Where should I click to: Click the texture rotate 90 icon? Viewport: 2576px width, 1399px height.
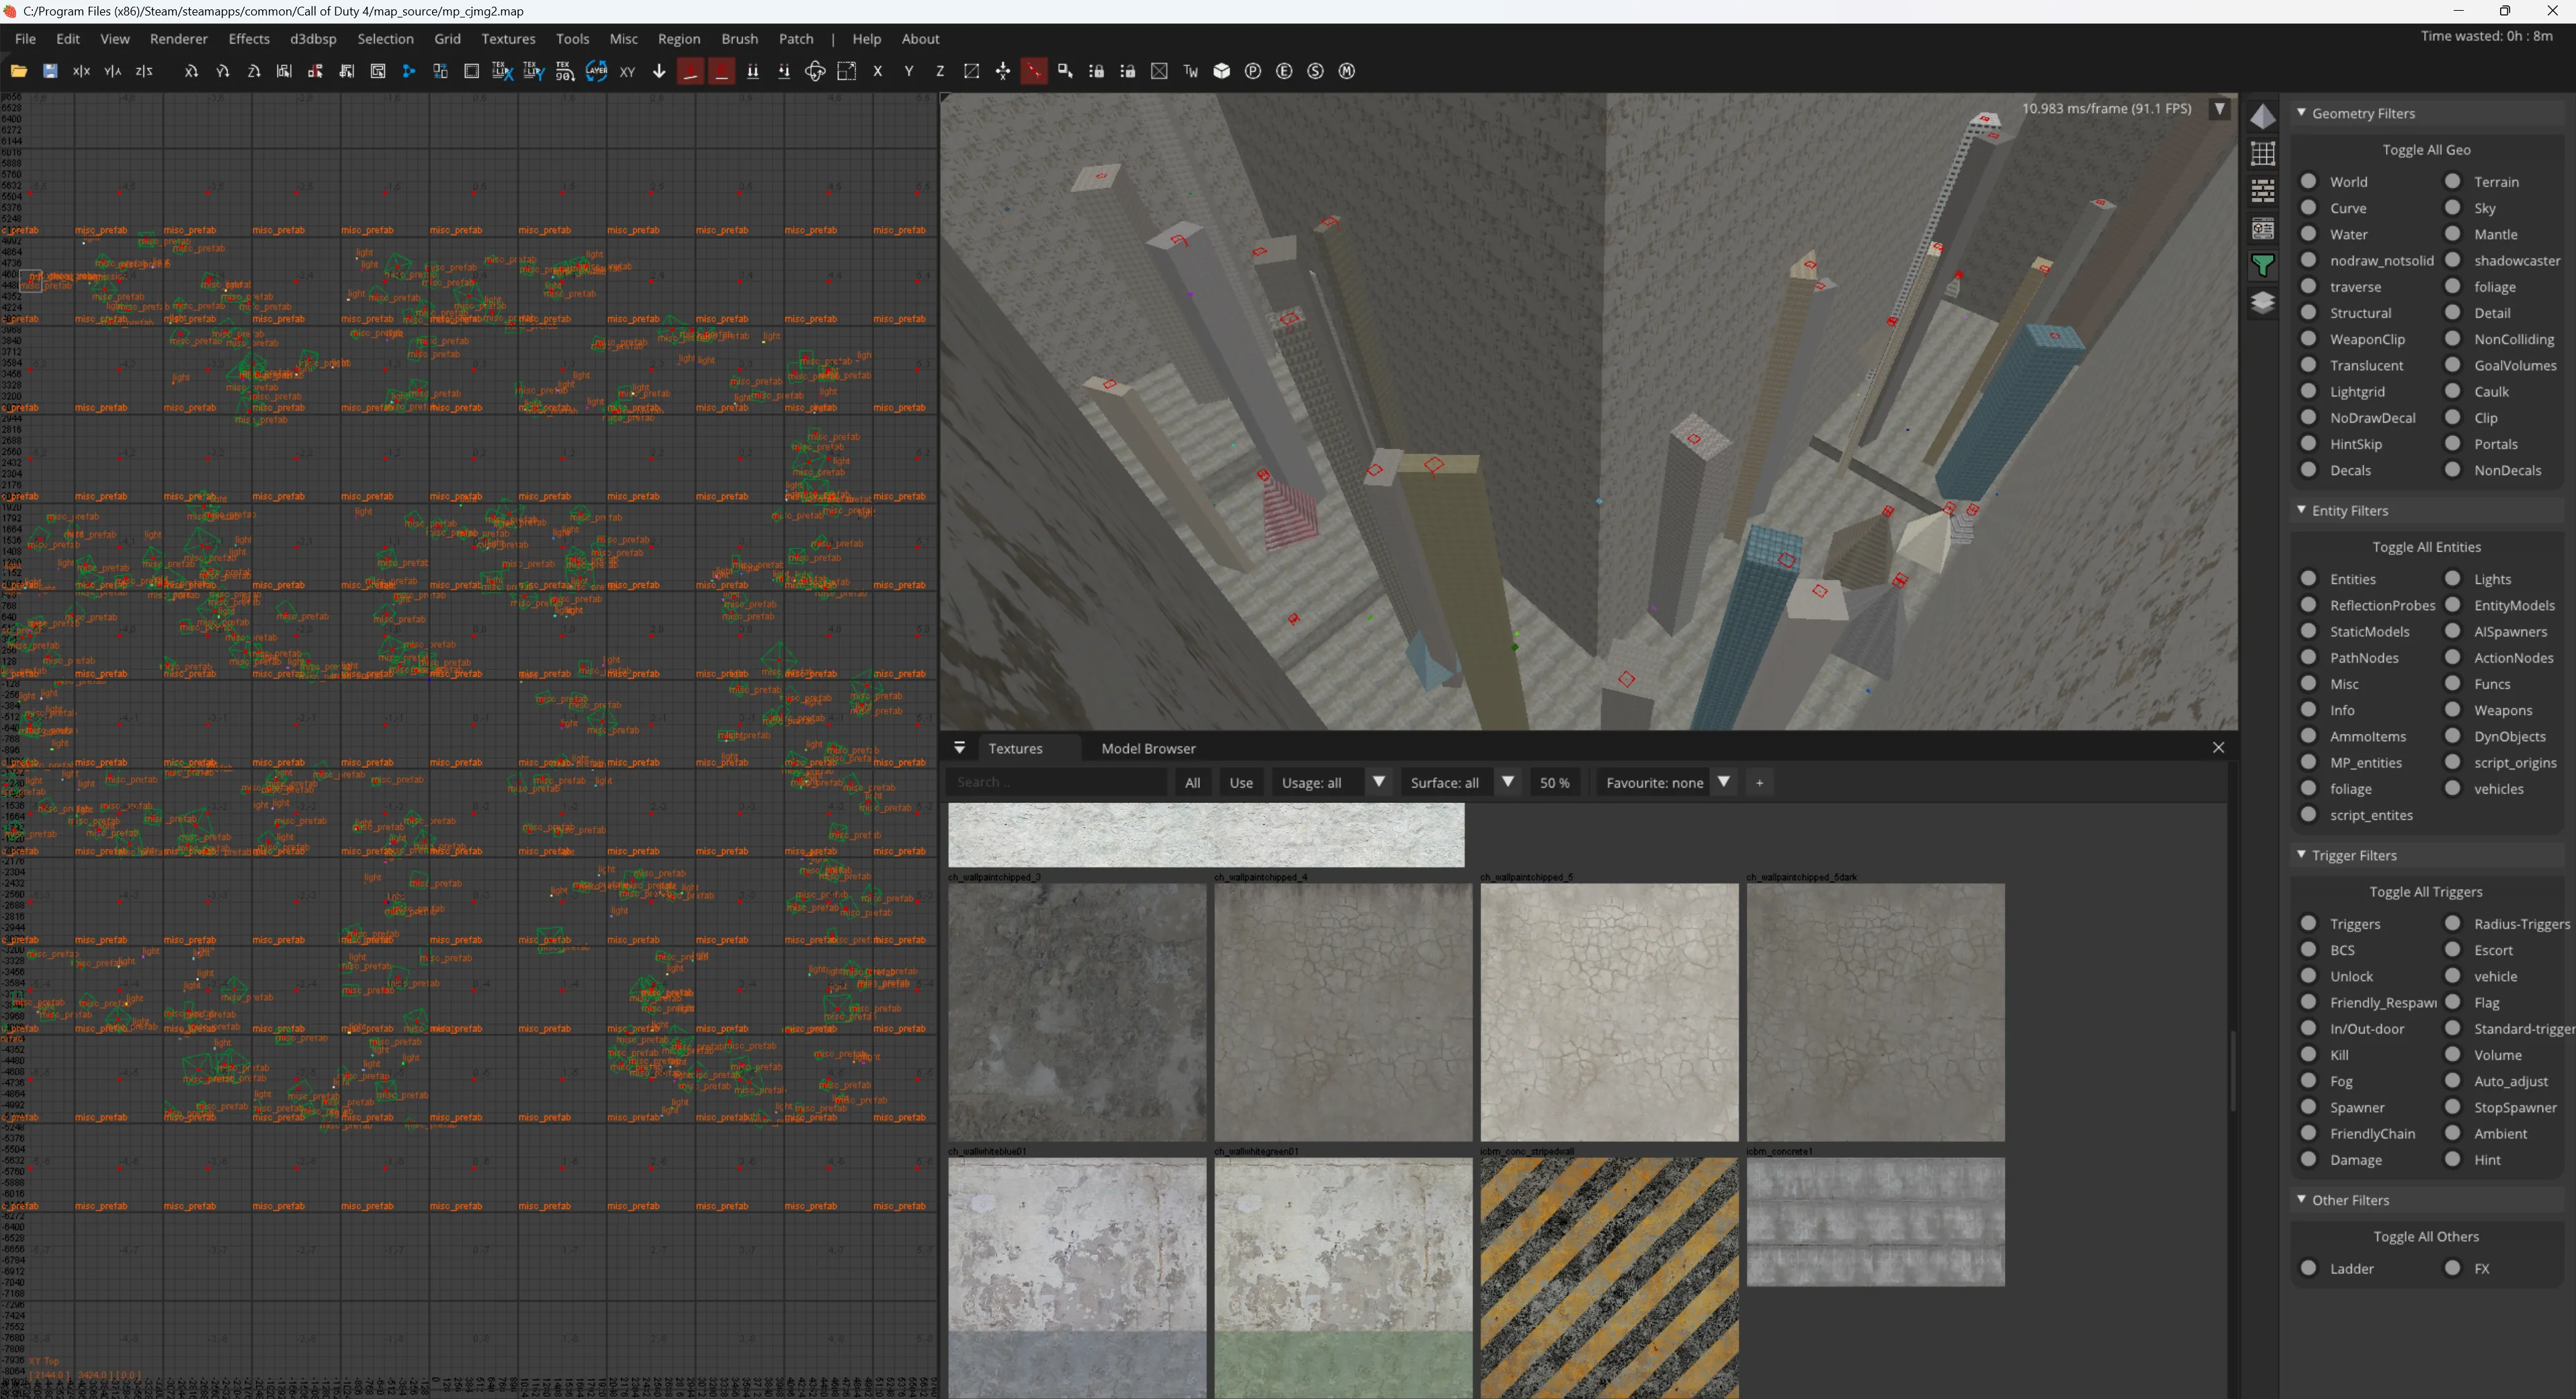565,71
